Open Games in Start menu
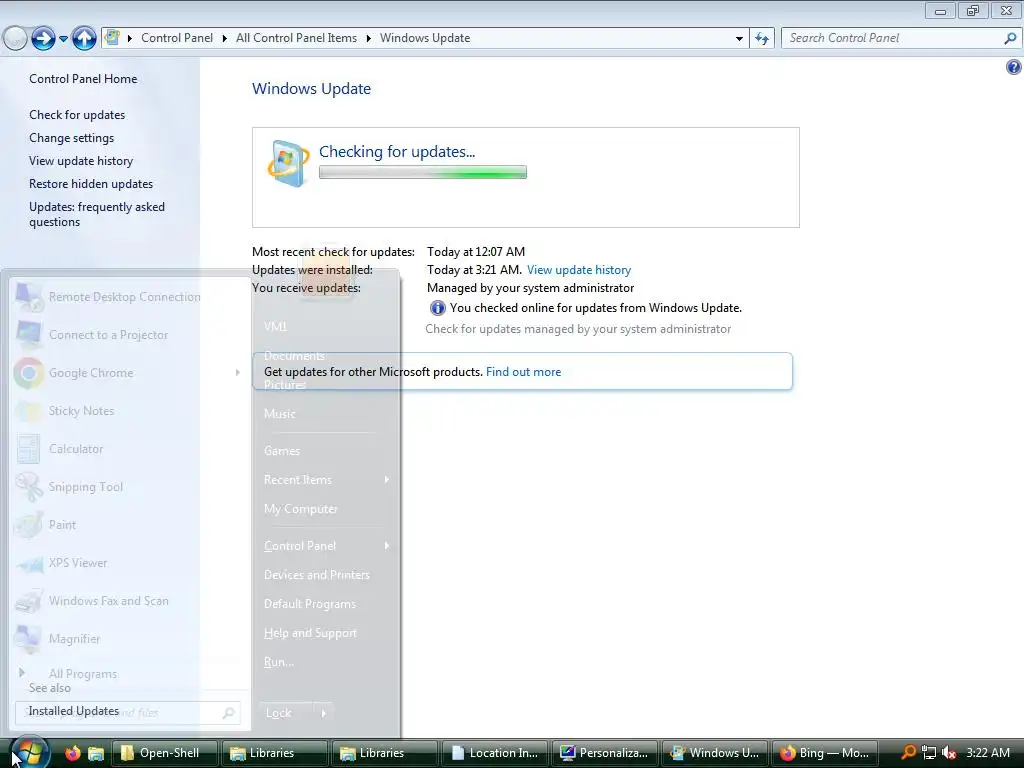Viewport: 1024px width, 768px height. pyautogui.click(x=282, y=451)
